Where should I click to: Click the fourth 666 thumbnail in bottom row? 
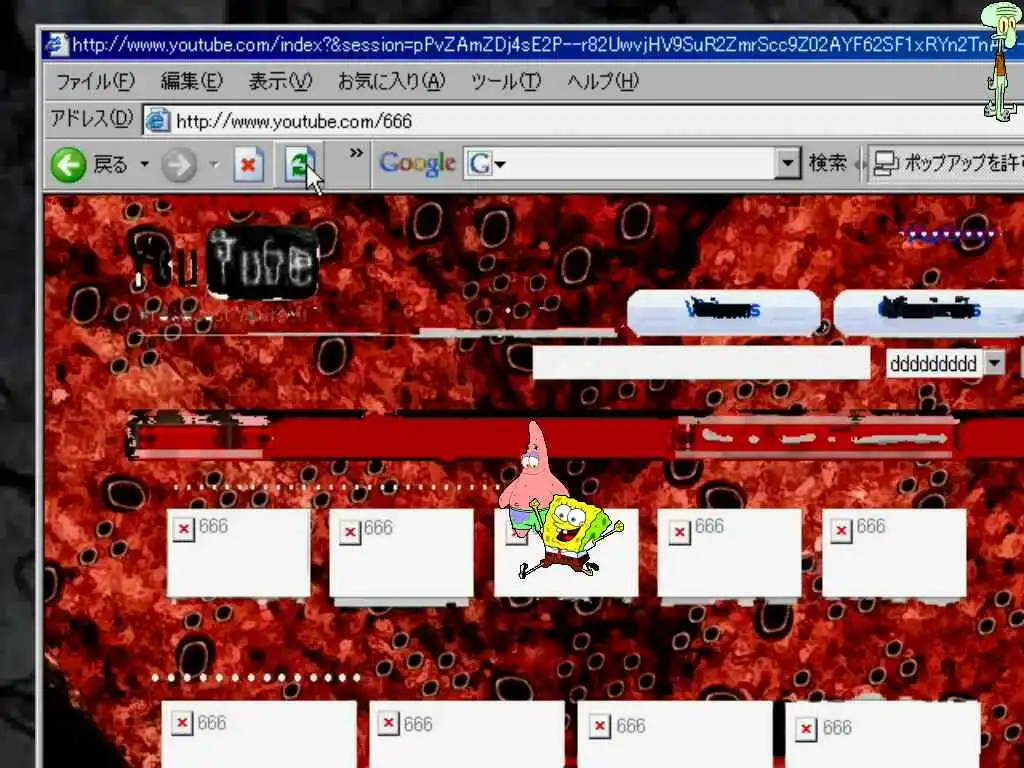(x=883, y=735)
